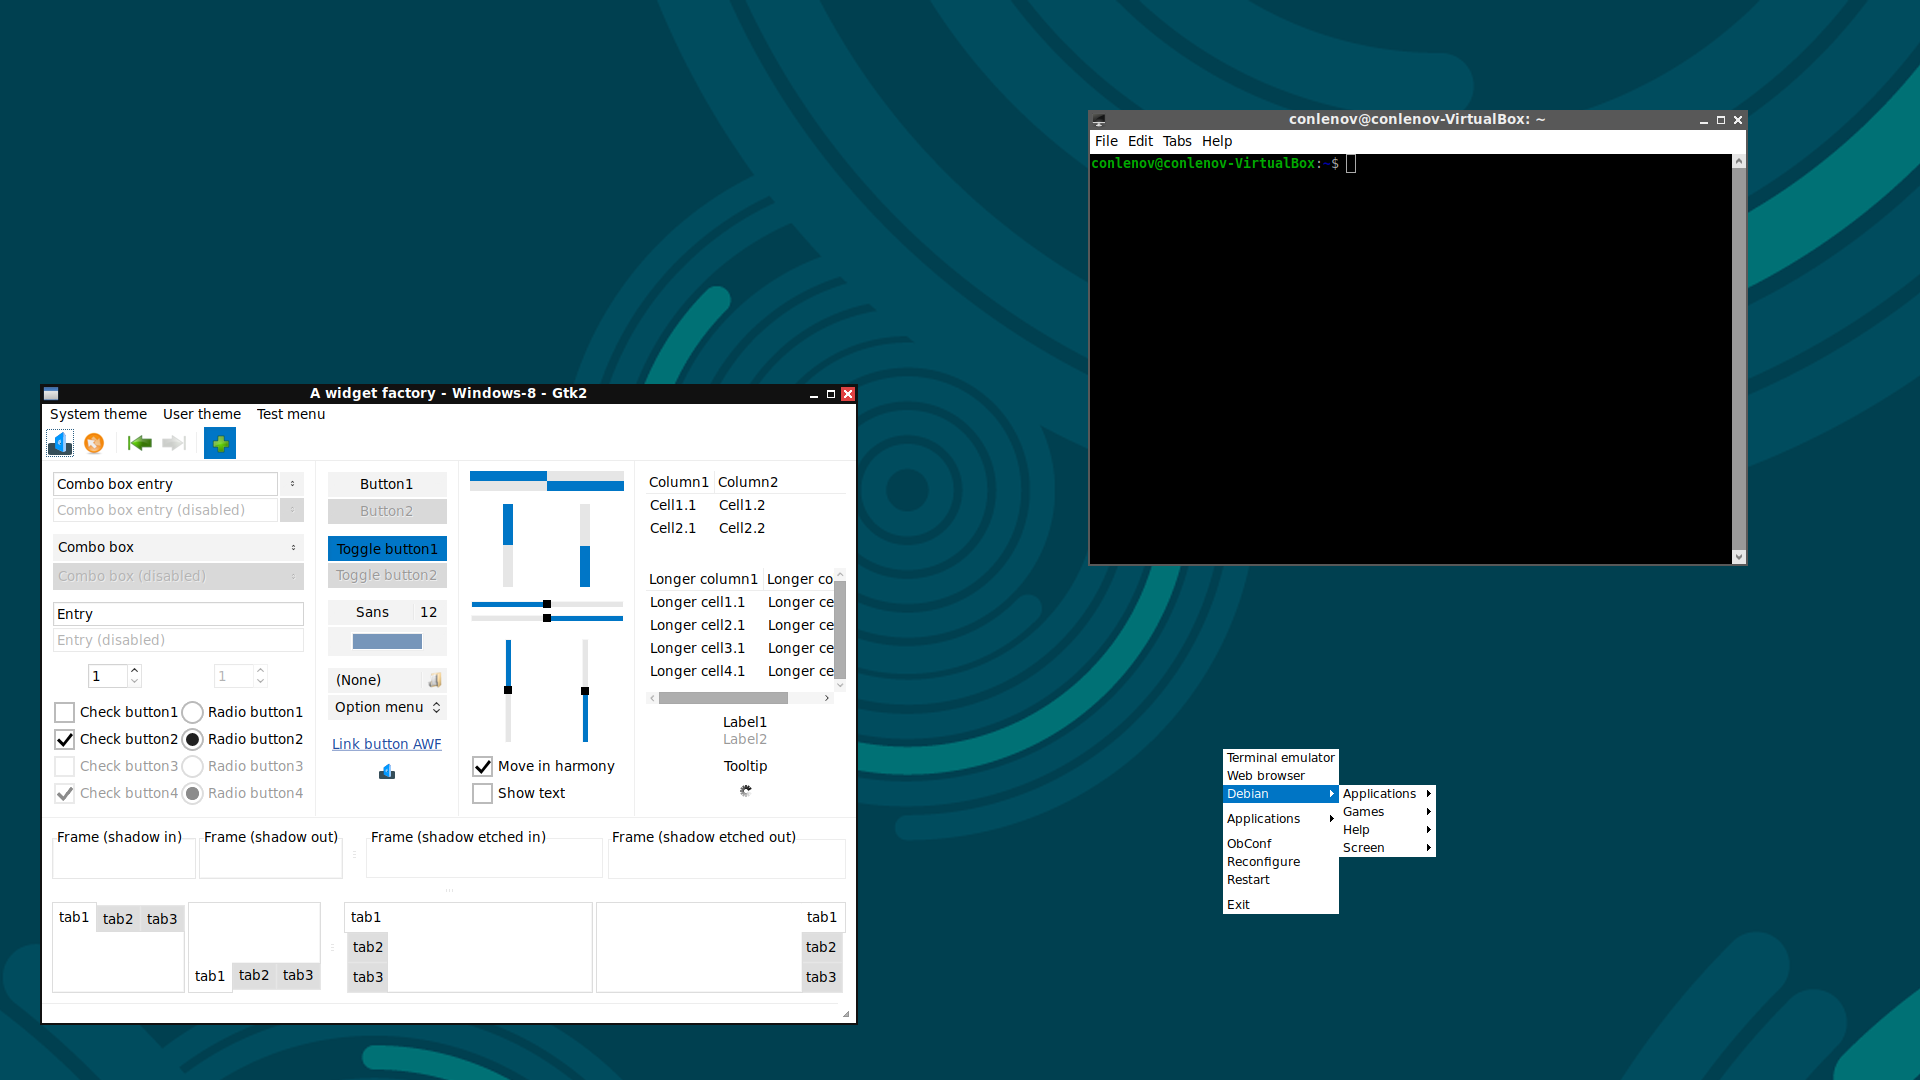Click the orange refresh icon in the toolbar

point(94,443)
